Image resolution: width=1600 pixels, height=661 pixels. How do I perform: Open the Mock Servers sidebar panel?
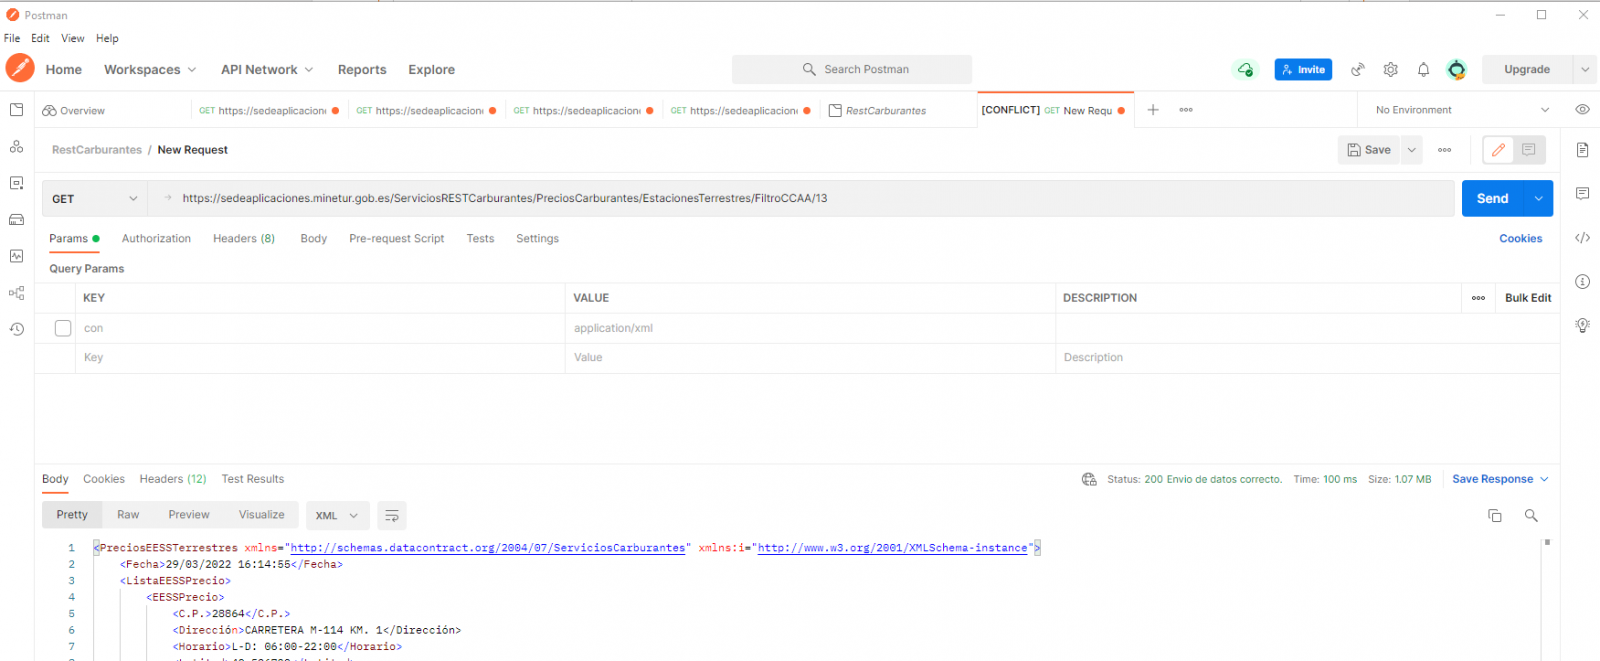pos(16,219)
